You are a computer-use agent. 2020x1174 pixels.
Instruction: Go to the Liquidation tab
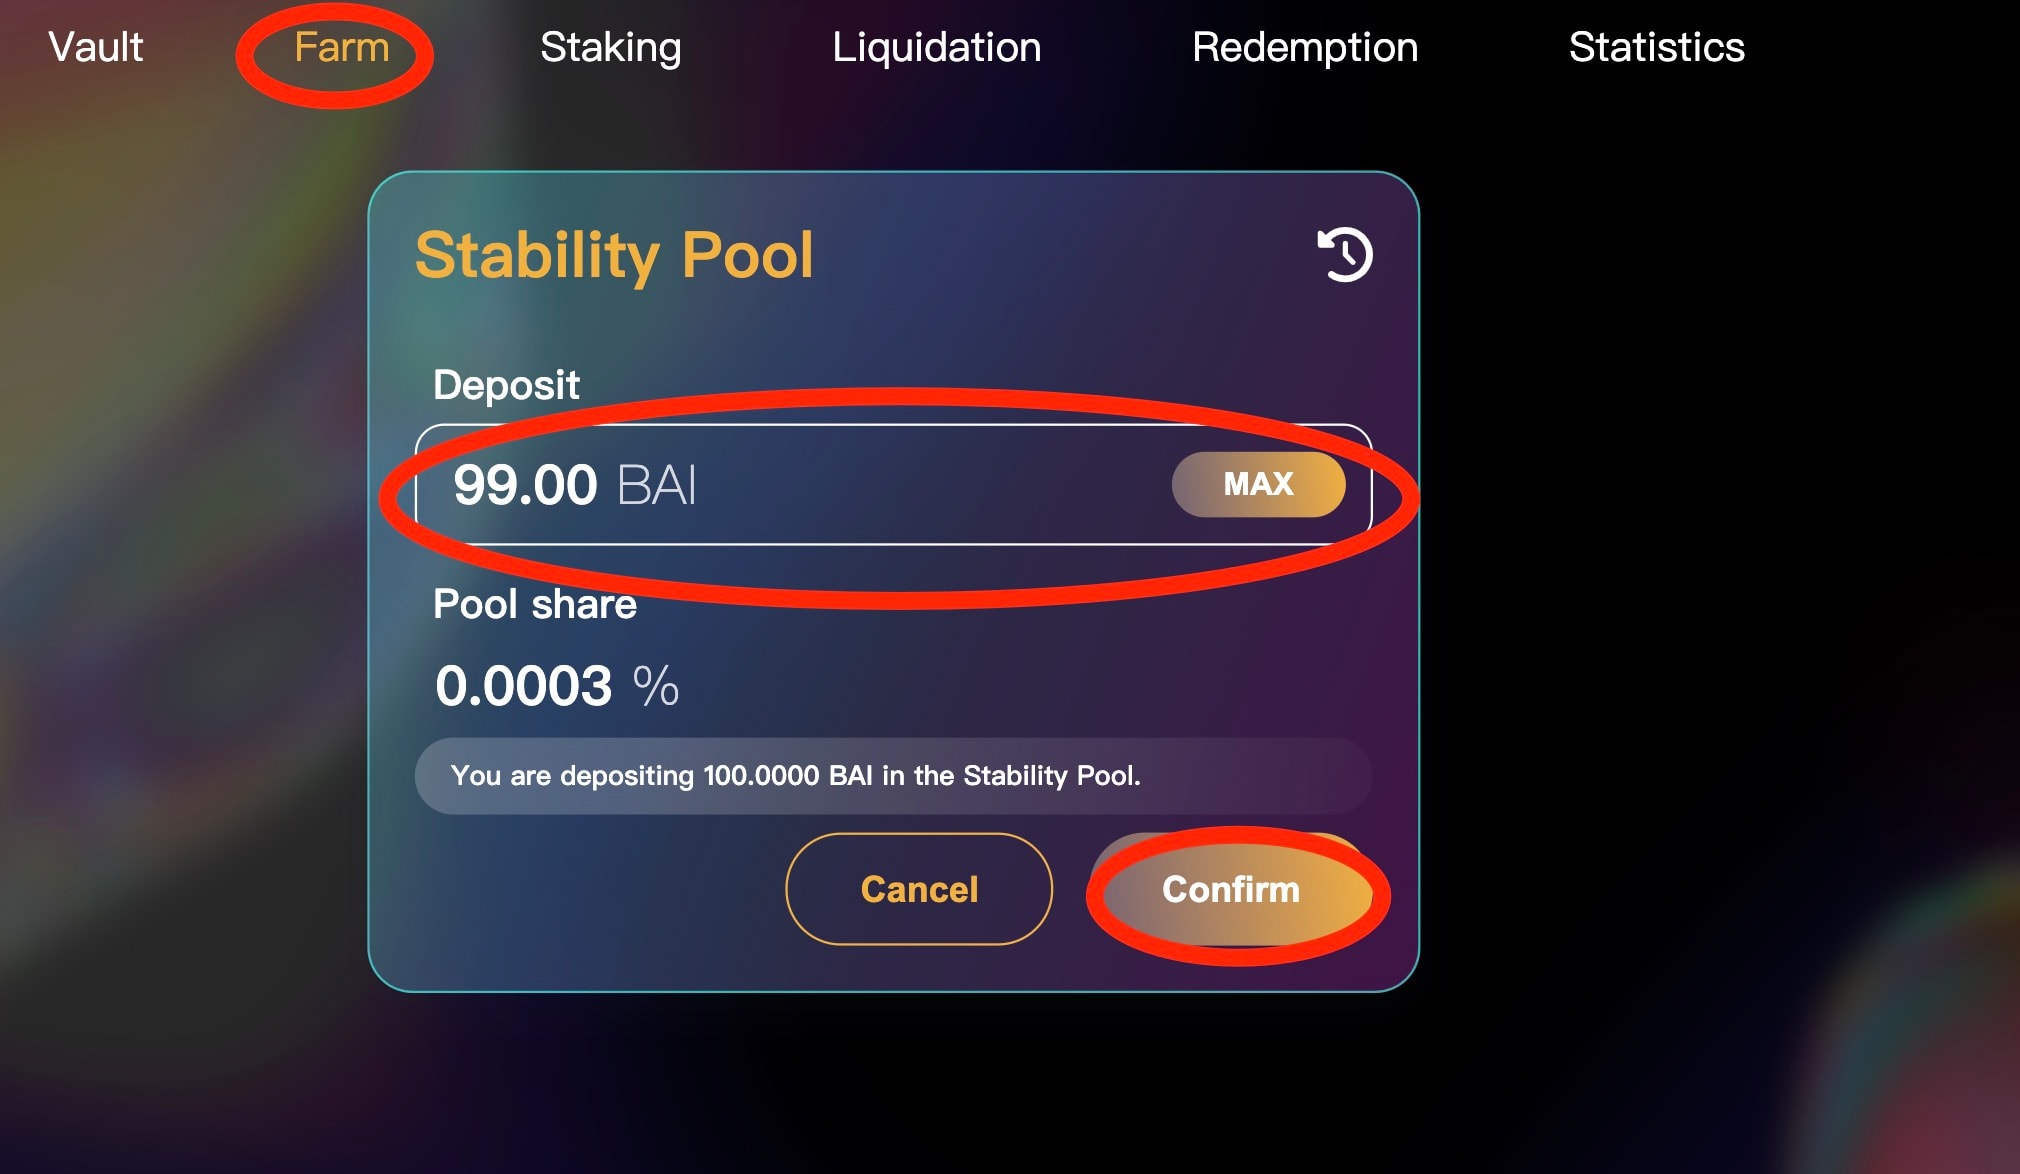pos(936,47)
